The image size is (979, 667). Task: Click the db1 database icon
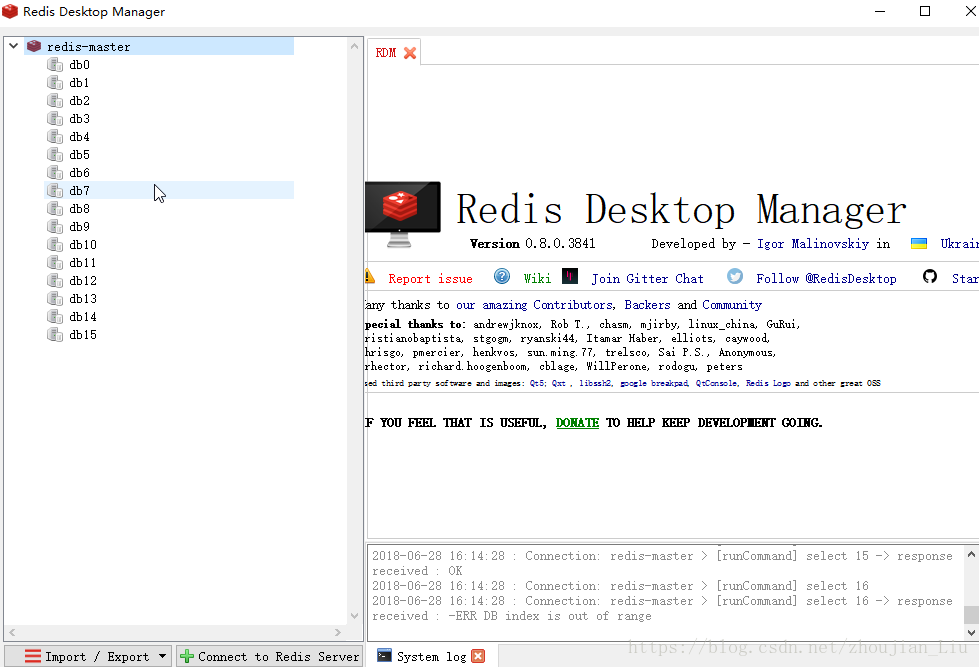pos(55,82)
